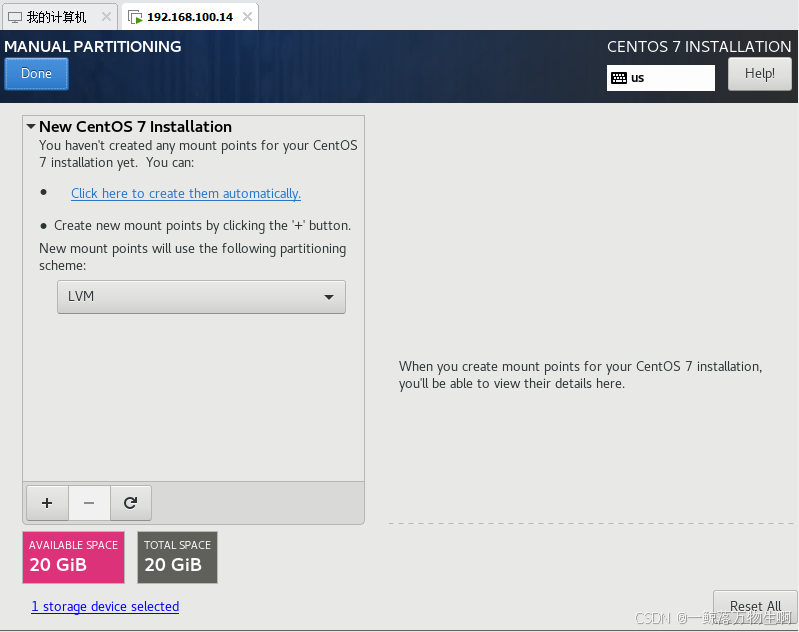This screenshot has width=799, height=632.
Task: Click here to create them automatically link
Action: coord(186,194)
